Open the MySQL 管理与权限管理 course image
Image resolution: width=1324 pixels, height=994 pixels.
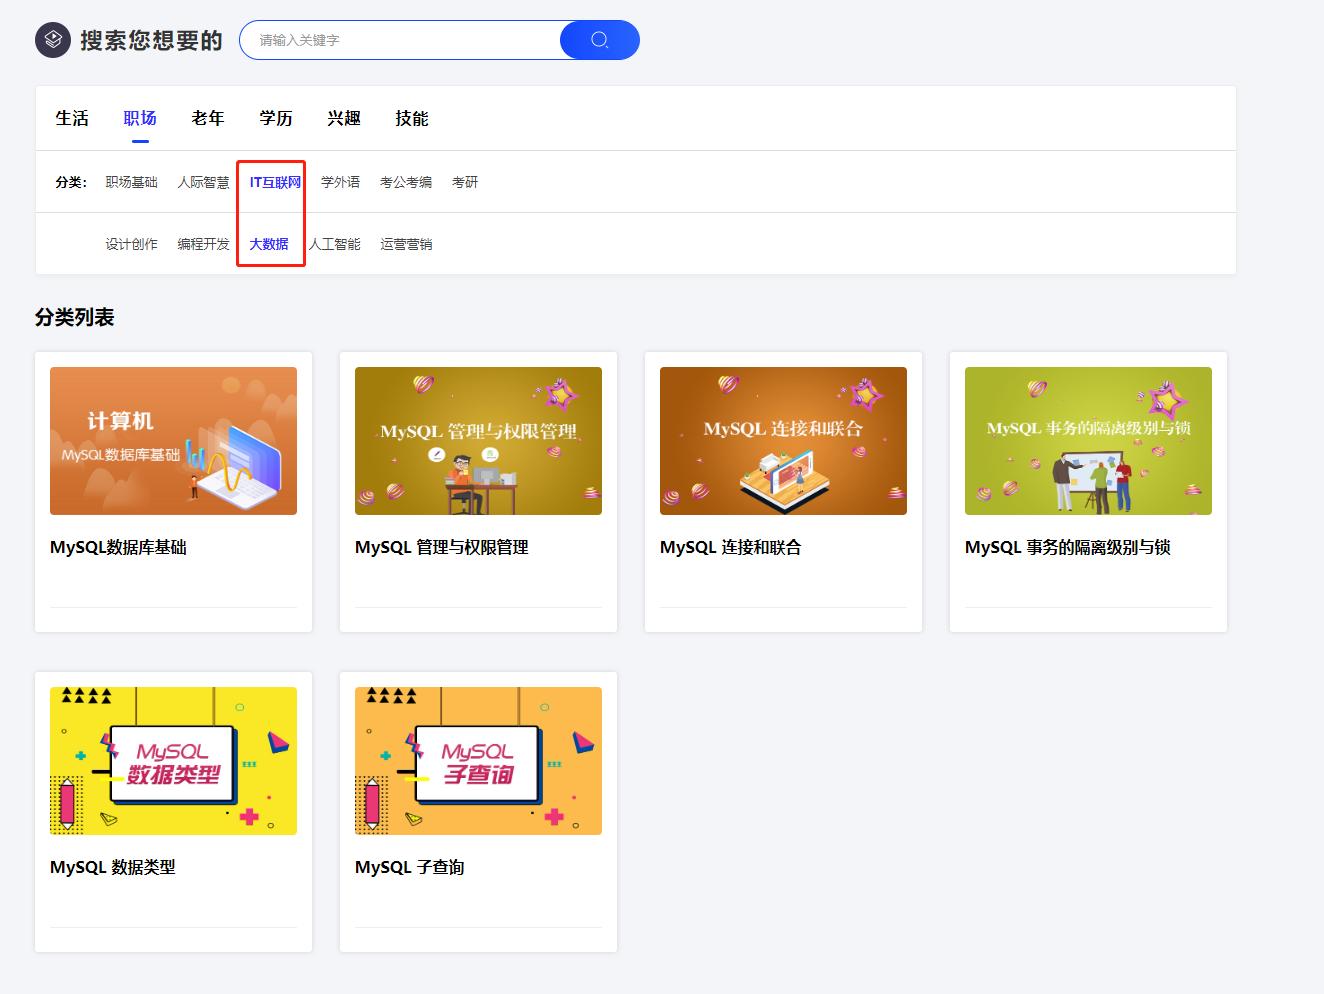click(x=477, y=441)
